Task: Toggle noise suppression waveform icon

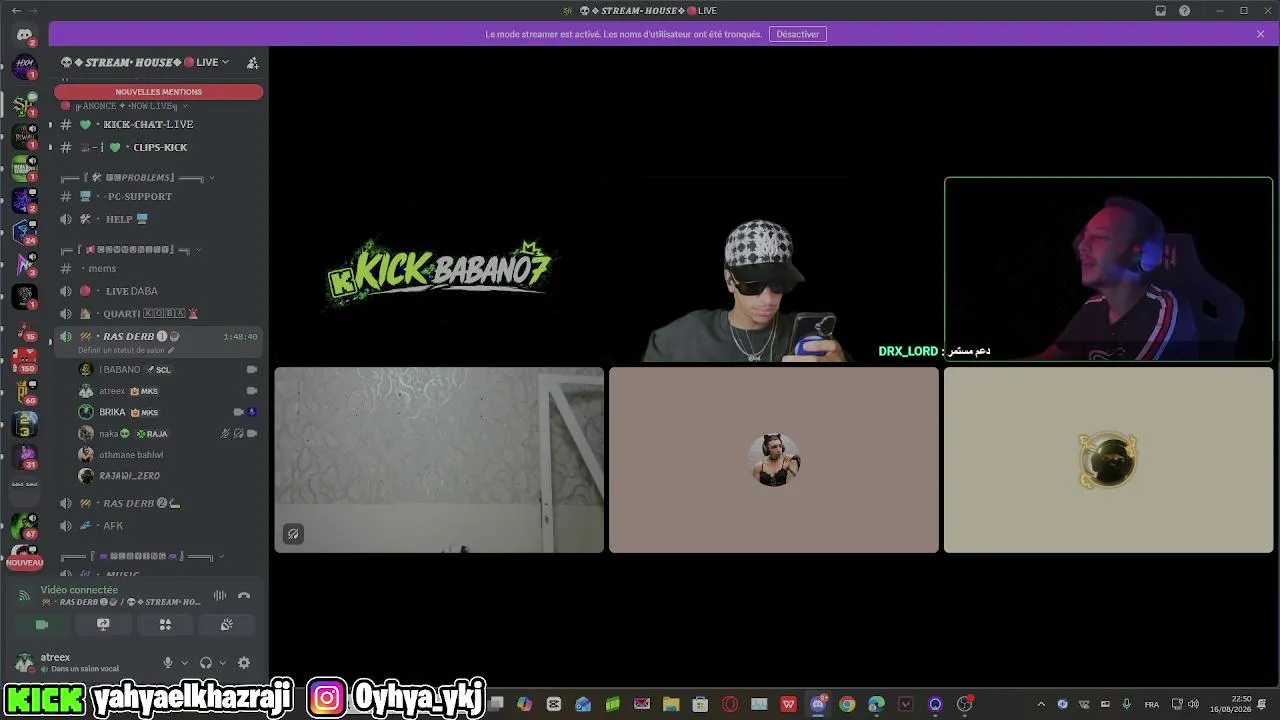Action: [220, 596]
